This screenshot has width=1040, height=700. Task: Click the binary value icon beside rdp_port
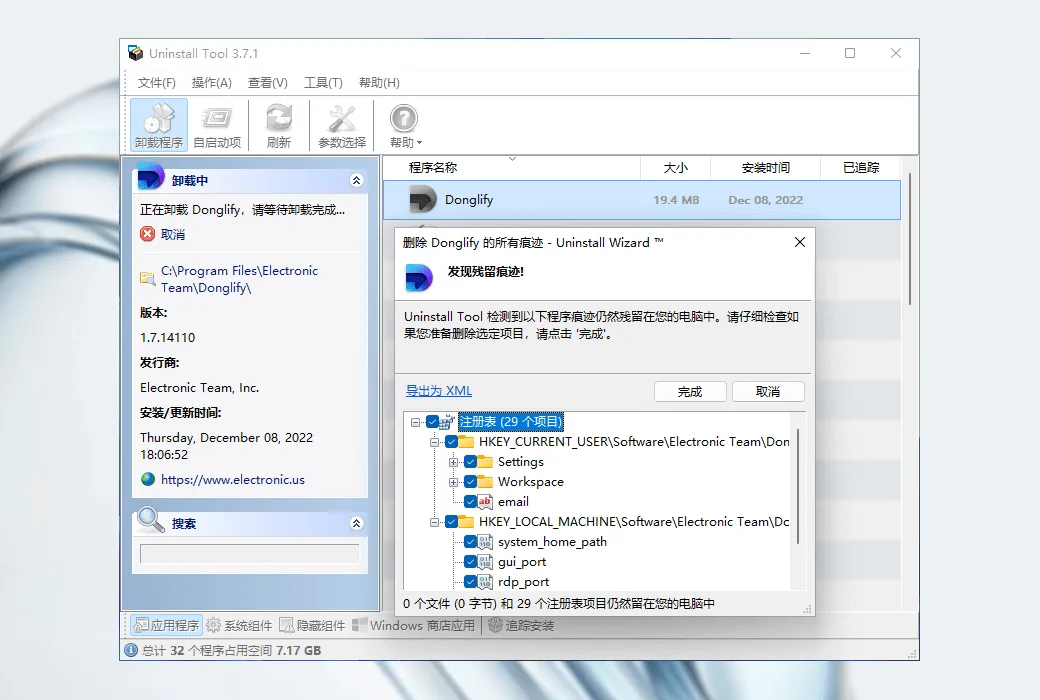(x=486, y=582)
